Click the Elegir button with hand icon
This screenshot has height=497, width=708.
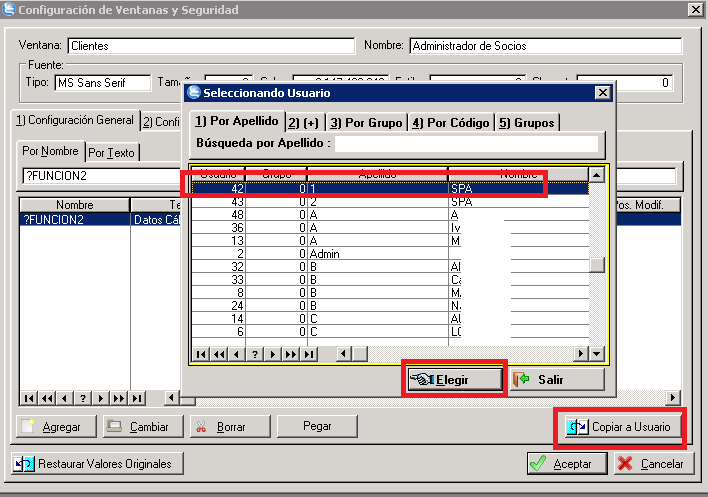455,380
